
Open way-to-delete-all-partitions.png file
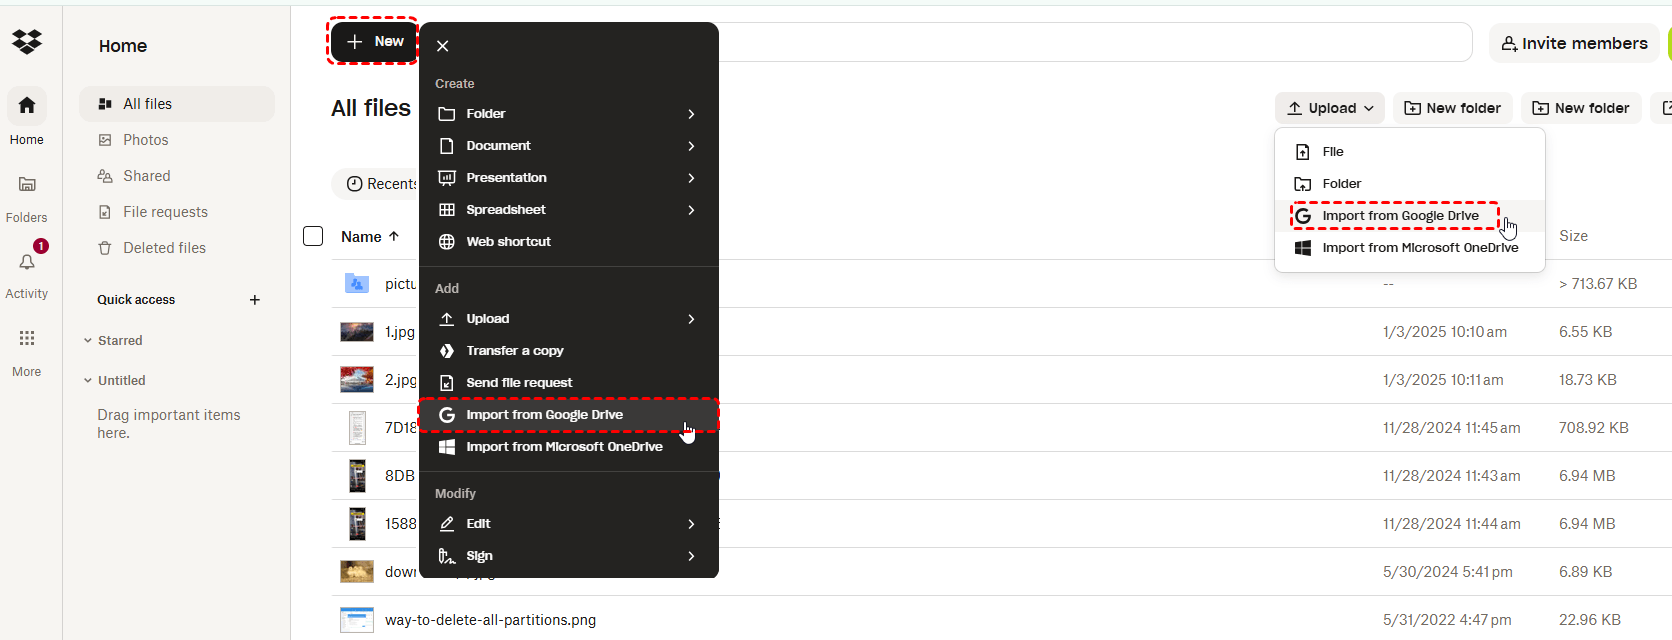[x=490, y=620]
